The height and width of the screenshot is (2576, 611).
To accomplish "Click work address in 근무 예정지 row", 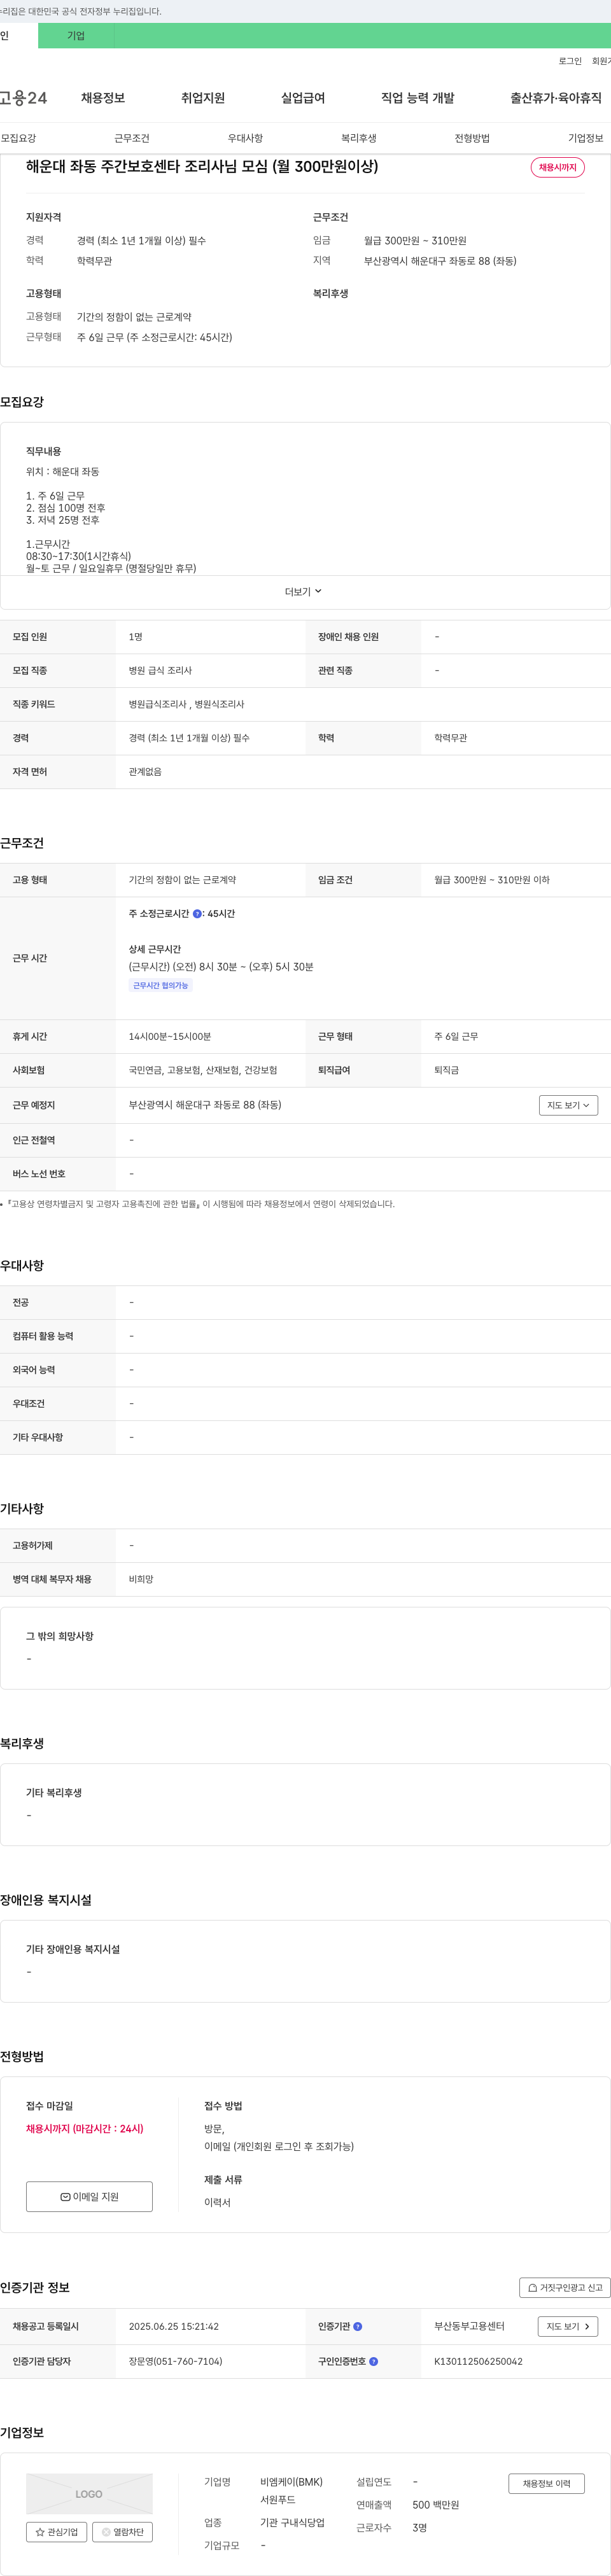I will pyautogui.click(x=205, y=1106).
